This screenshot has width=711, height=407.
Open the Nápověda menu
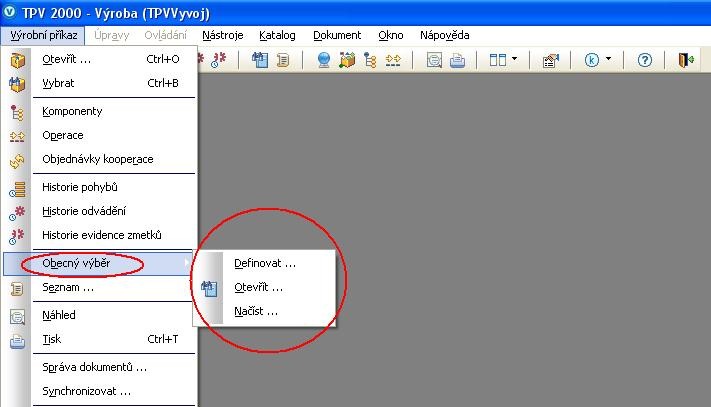coord(444,35)
